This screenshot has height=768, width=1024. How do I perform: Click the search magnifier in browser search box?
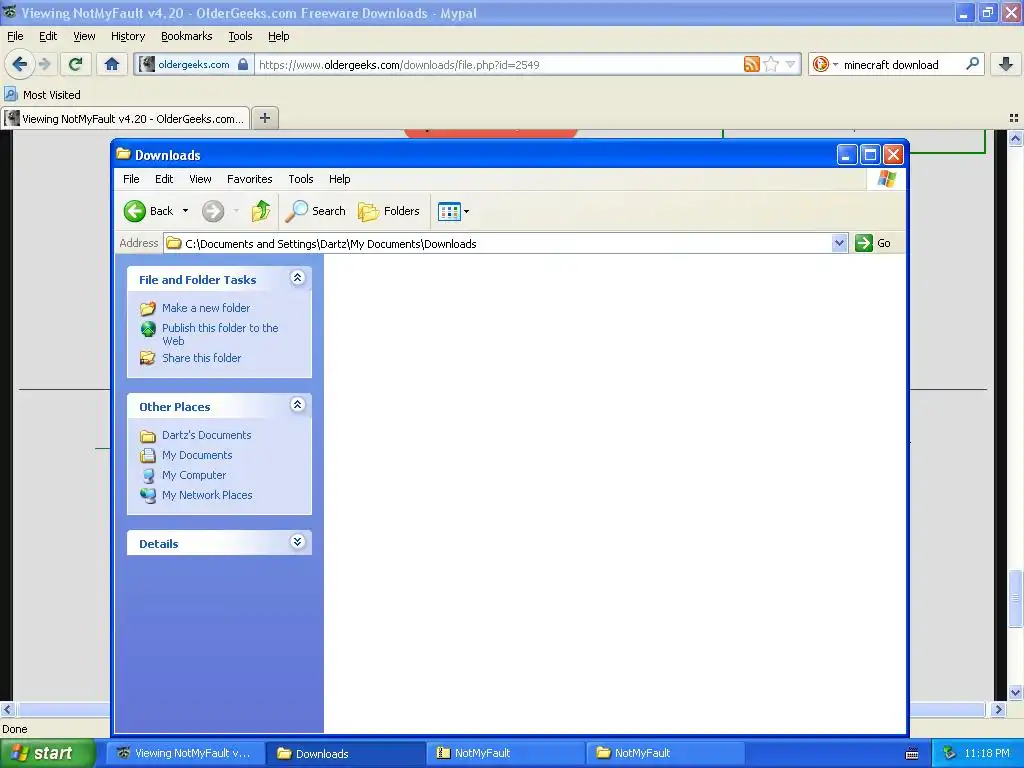[972, 64]
